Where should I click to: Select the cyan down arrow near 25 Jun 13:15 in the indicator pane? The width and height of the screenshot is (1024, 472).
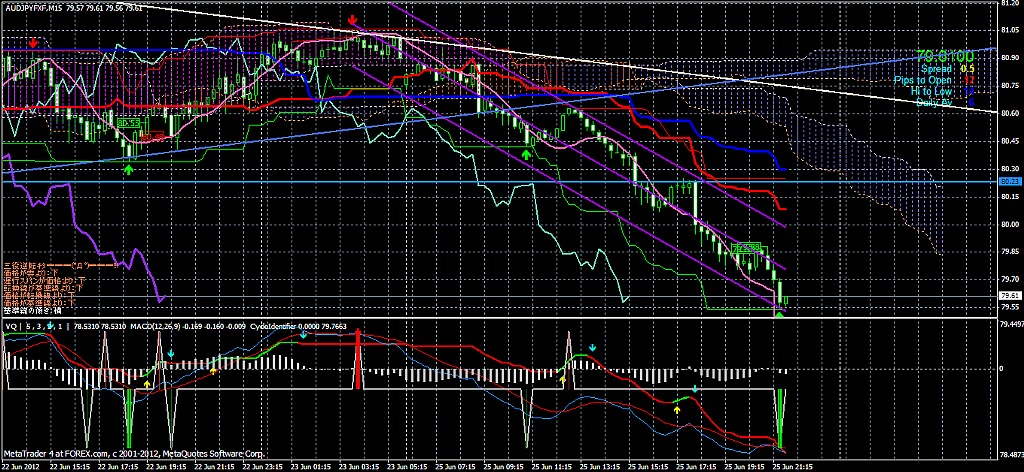click(x=592, y=347)
